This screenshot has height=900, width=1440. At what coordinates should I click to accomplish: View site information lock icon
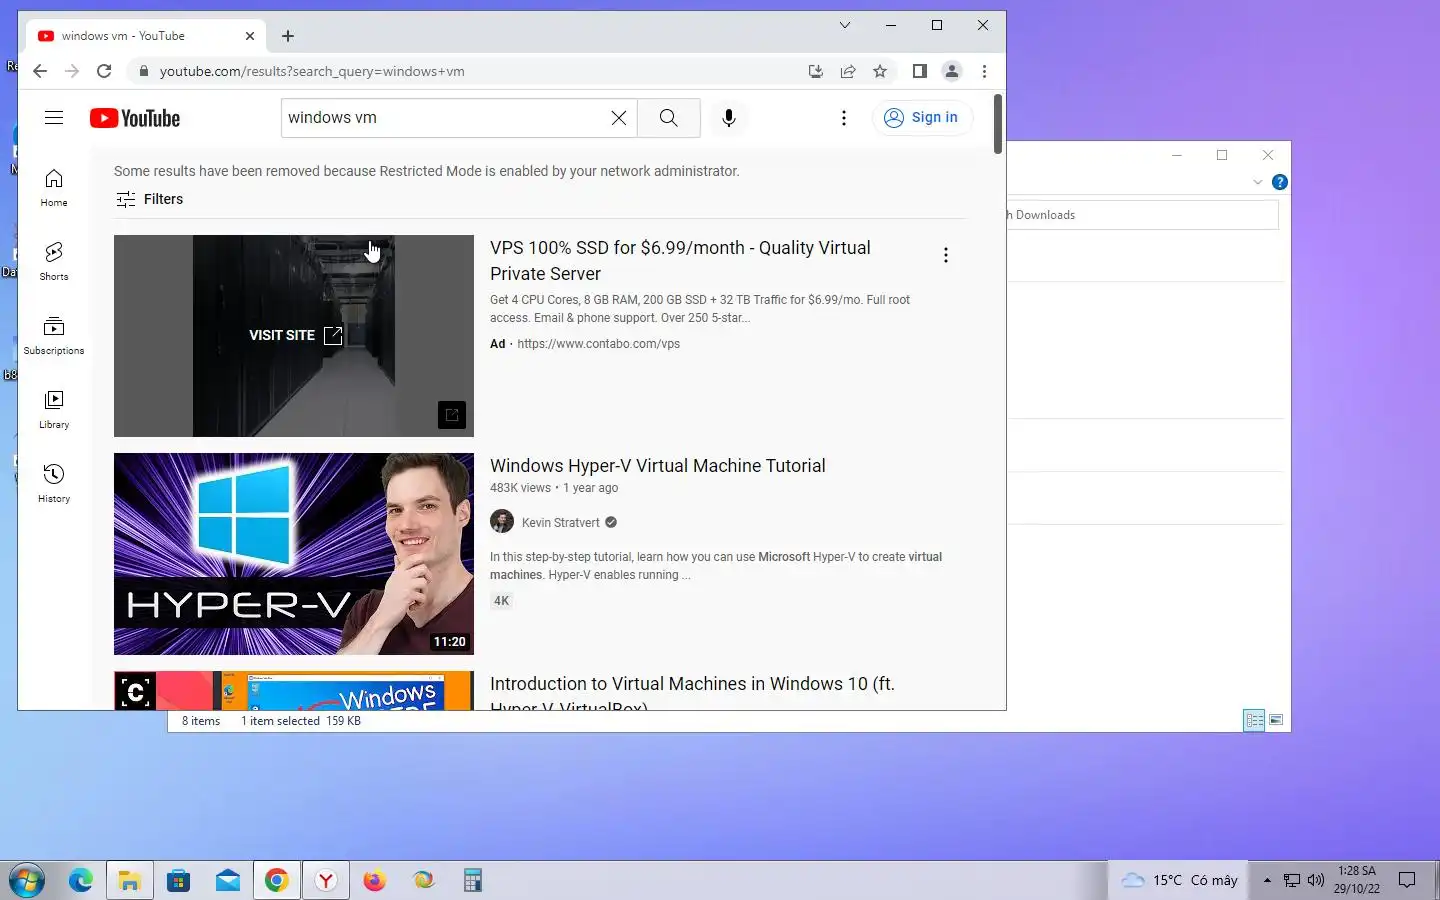coord(144,71)
